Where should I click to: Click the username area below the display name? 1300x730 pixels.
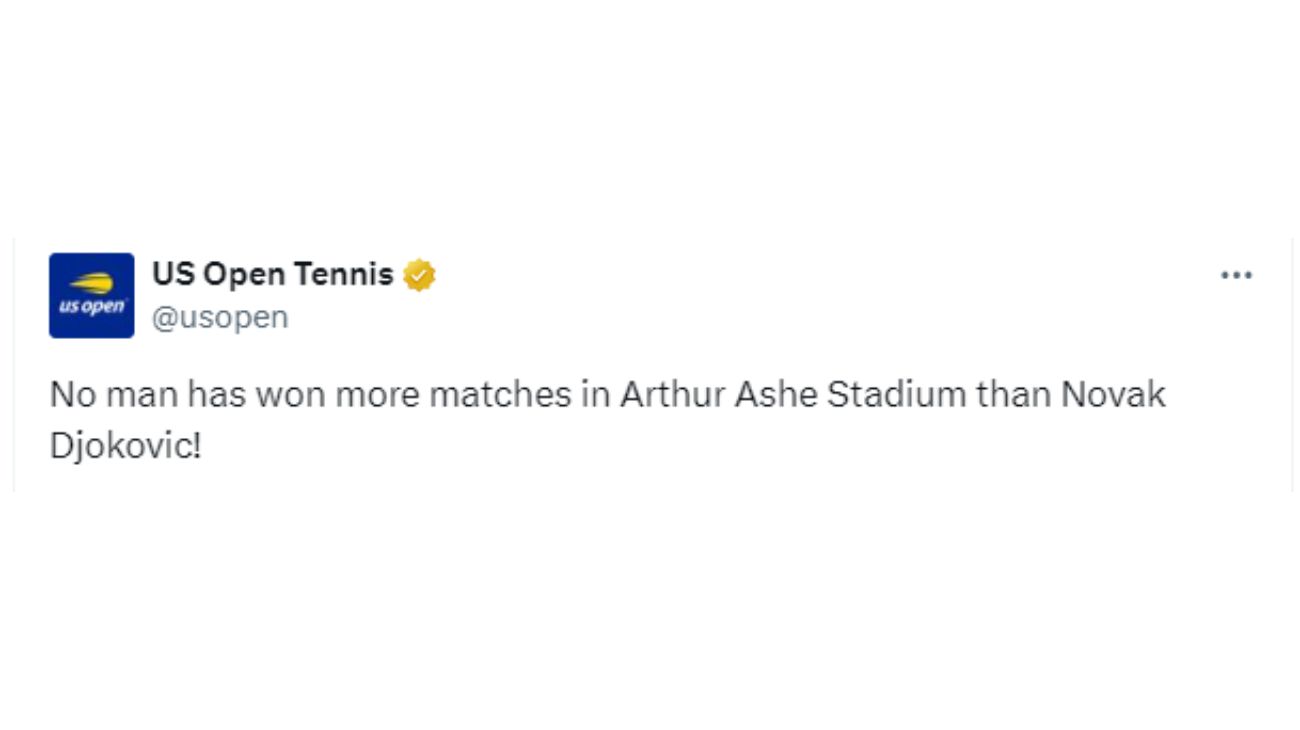tap(221, 317)
